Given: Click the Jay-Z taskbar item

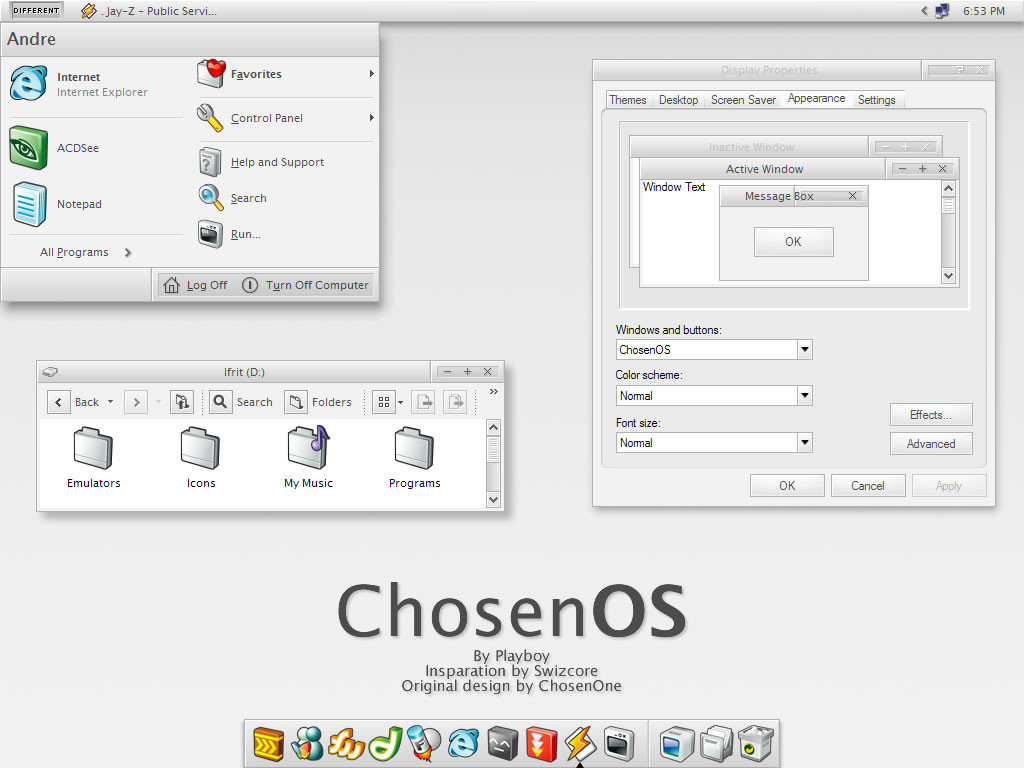Looking at the screenshot, I should tap(150, 11).
